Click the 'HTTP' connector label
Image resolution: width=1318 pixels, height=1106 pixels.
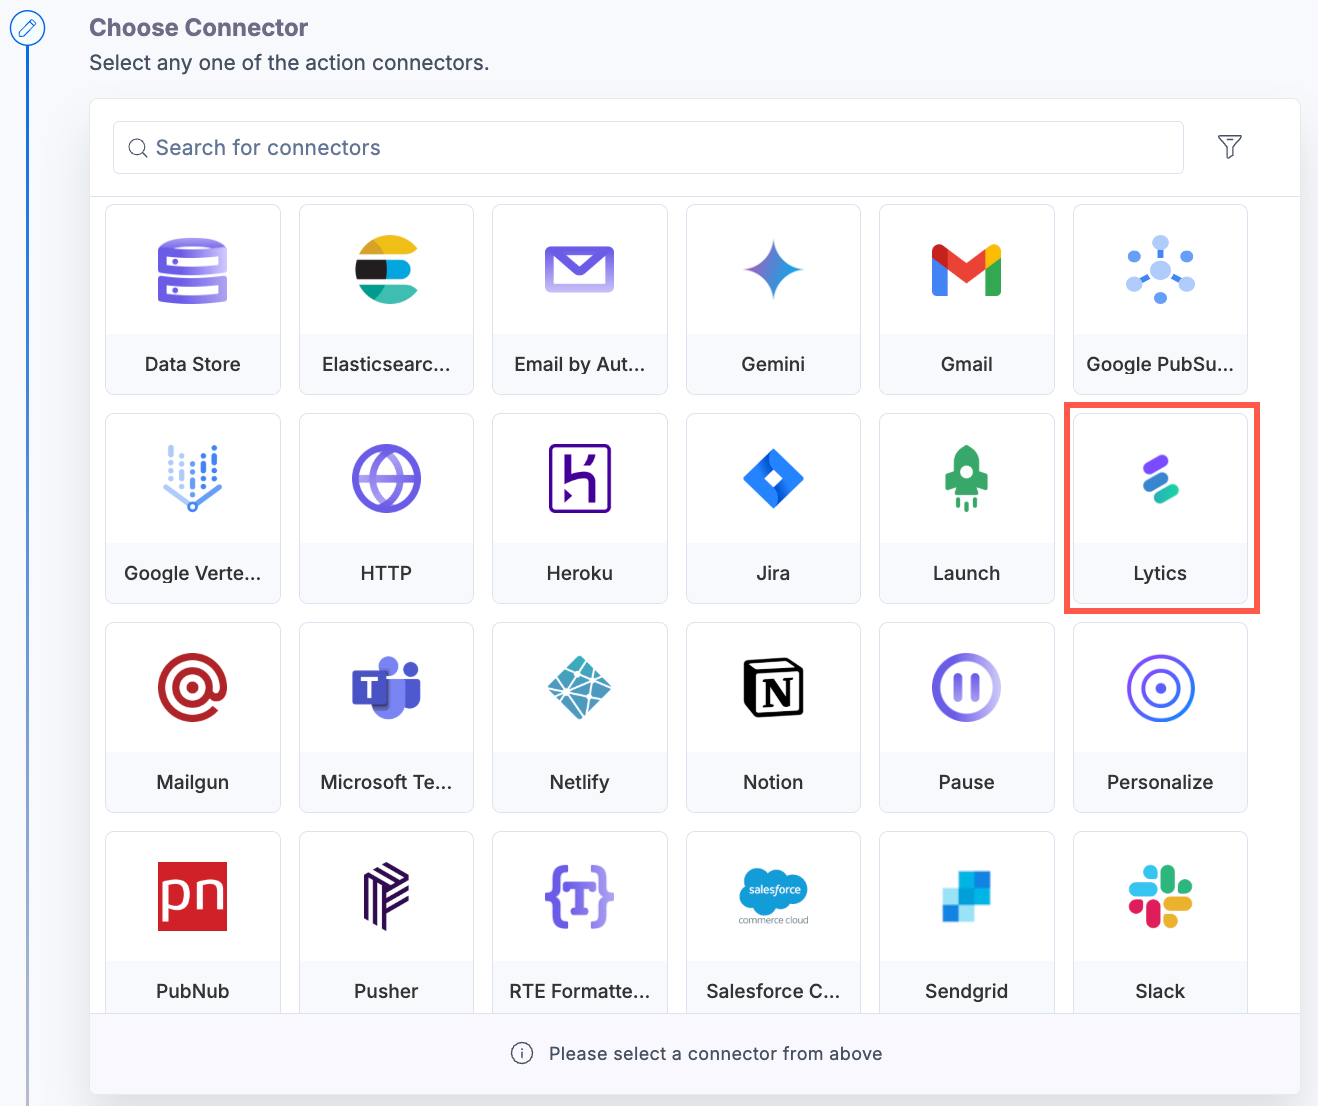coord(386,573)
